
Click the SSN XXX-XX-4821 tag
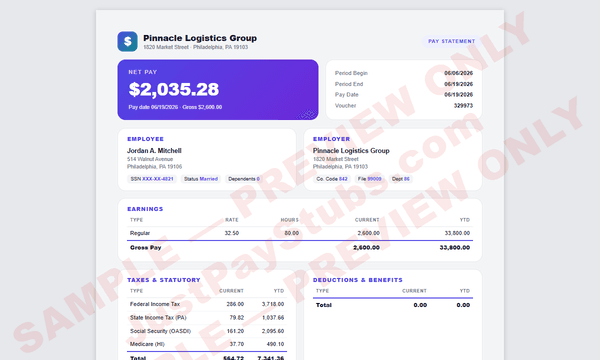pos(152,179)
